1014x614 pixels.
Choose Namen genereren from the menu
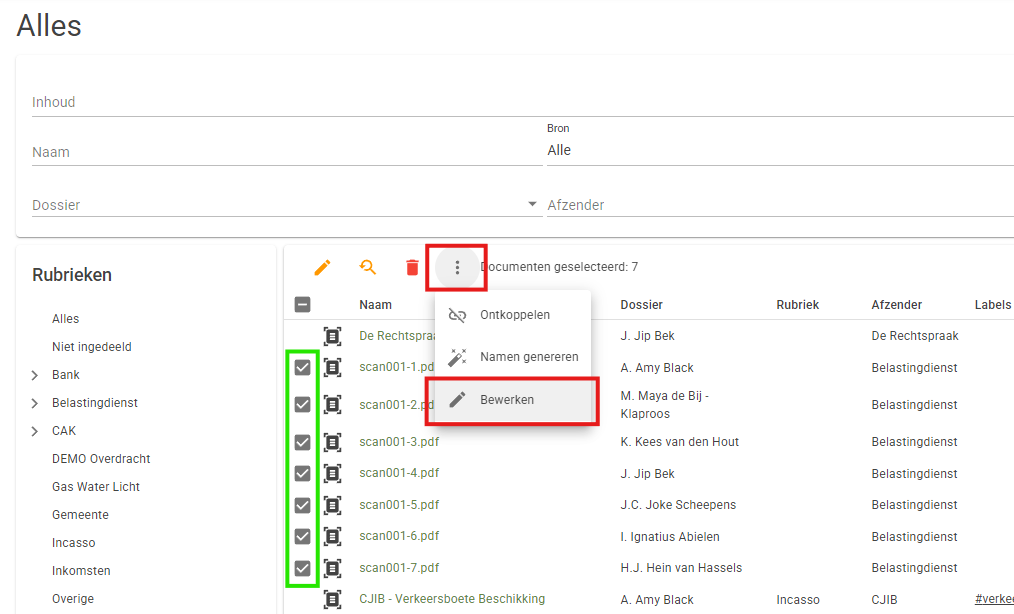pyautogui.click(x=528, y=357)
